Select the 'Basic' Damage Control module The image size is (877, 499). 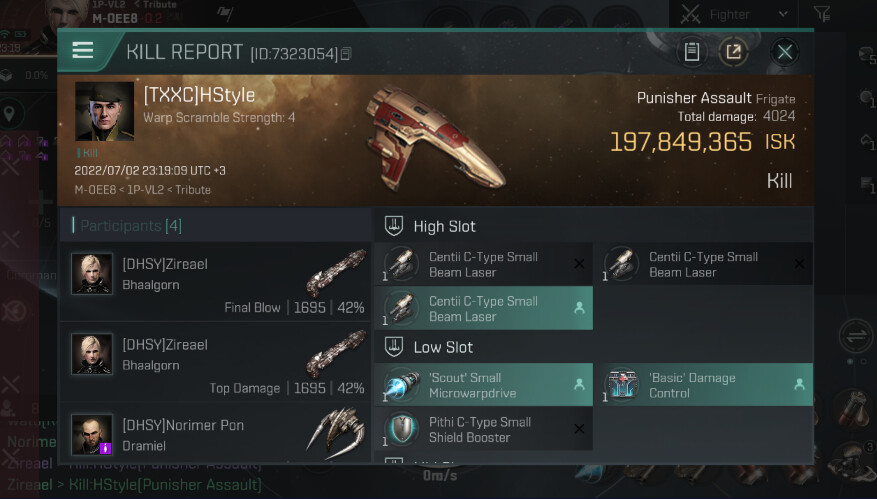point(704,385)
